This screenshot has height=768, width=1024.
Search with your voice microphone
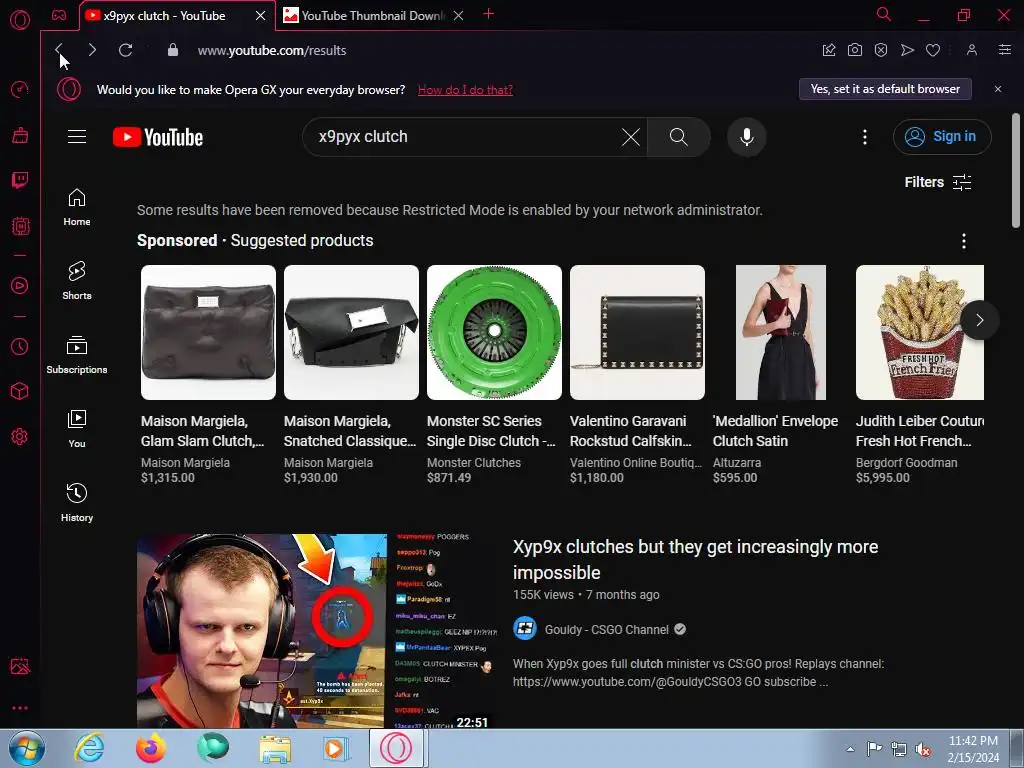(x=747, y=137)
